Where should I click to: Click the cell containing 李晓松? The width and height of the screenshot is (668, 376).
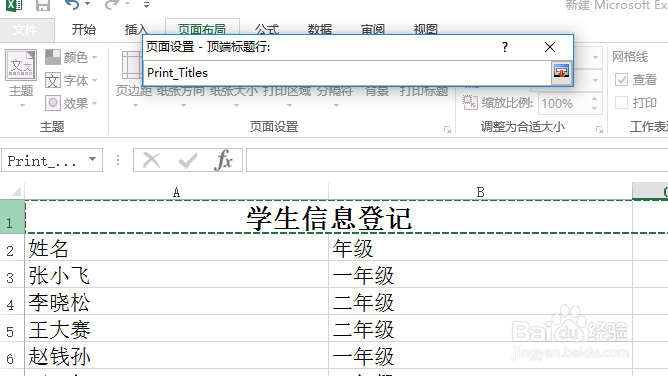(x=177, y=302)
